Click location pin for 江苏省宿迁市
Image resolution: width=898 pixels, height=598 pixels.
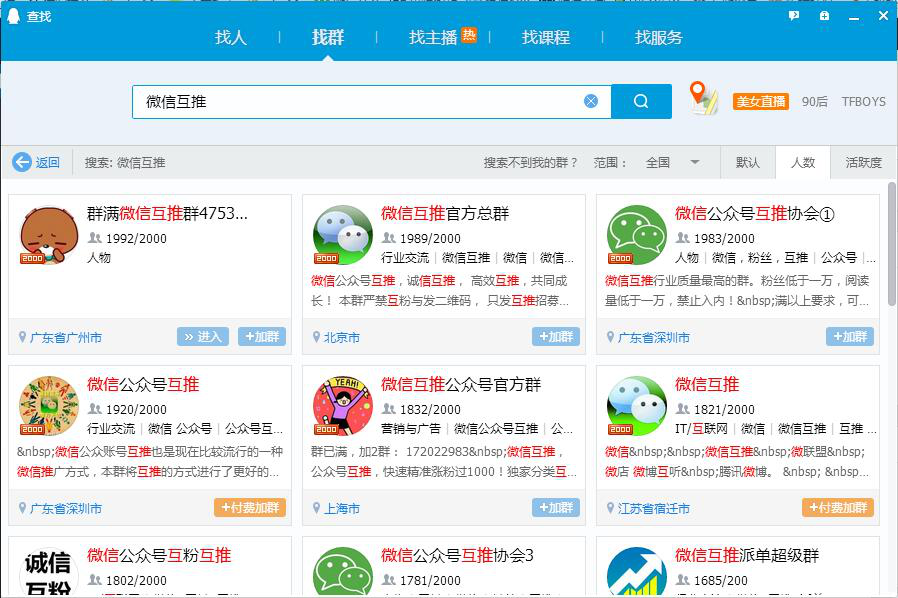point(610,507)
